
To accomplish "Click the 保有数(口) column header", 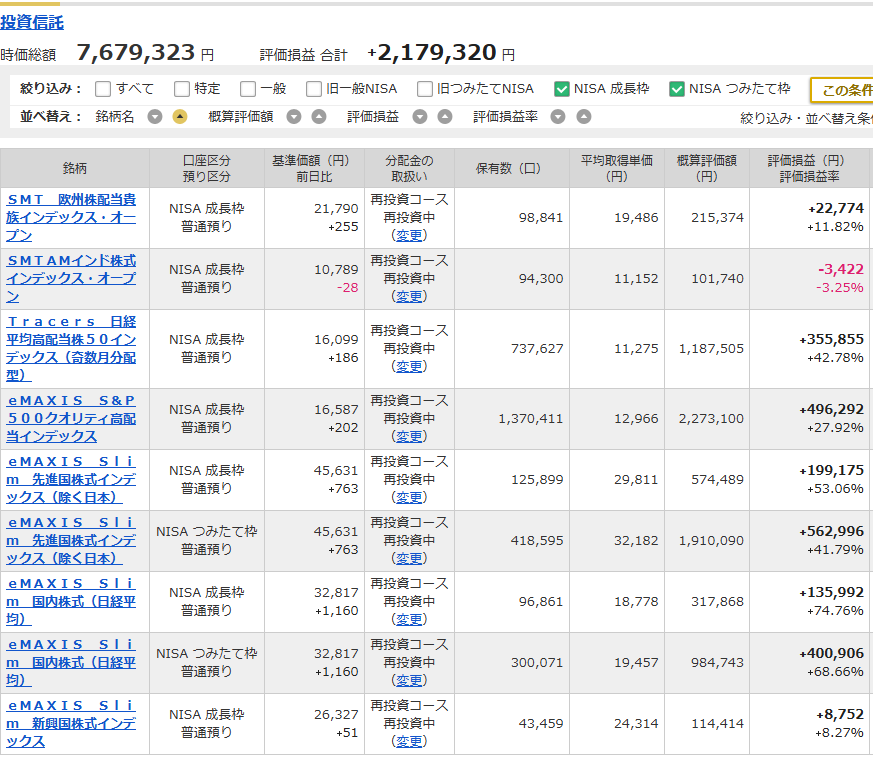I will coord(512,168).
